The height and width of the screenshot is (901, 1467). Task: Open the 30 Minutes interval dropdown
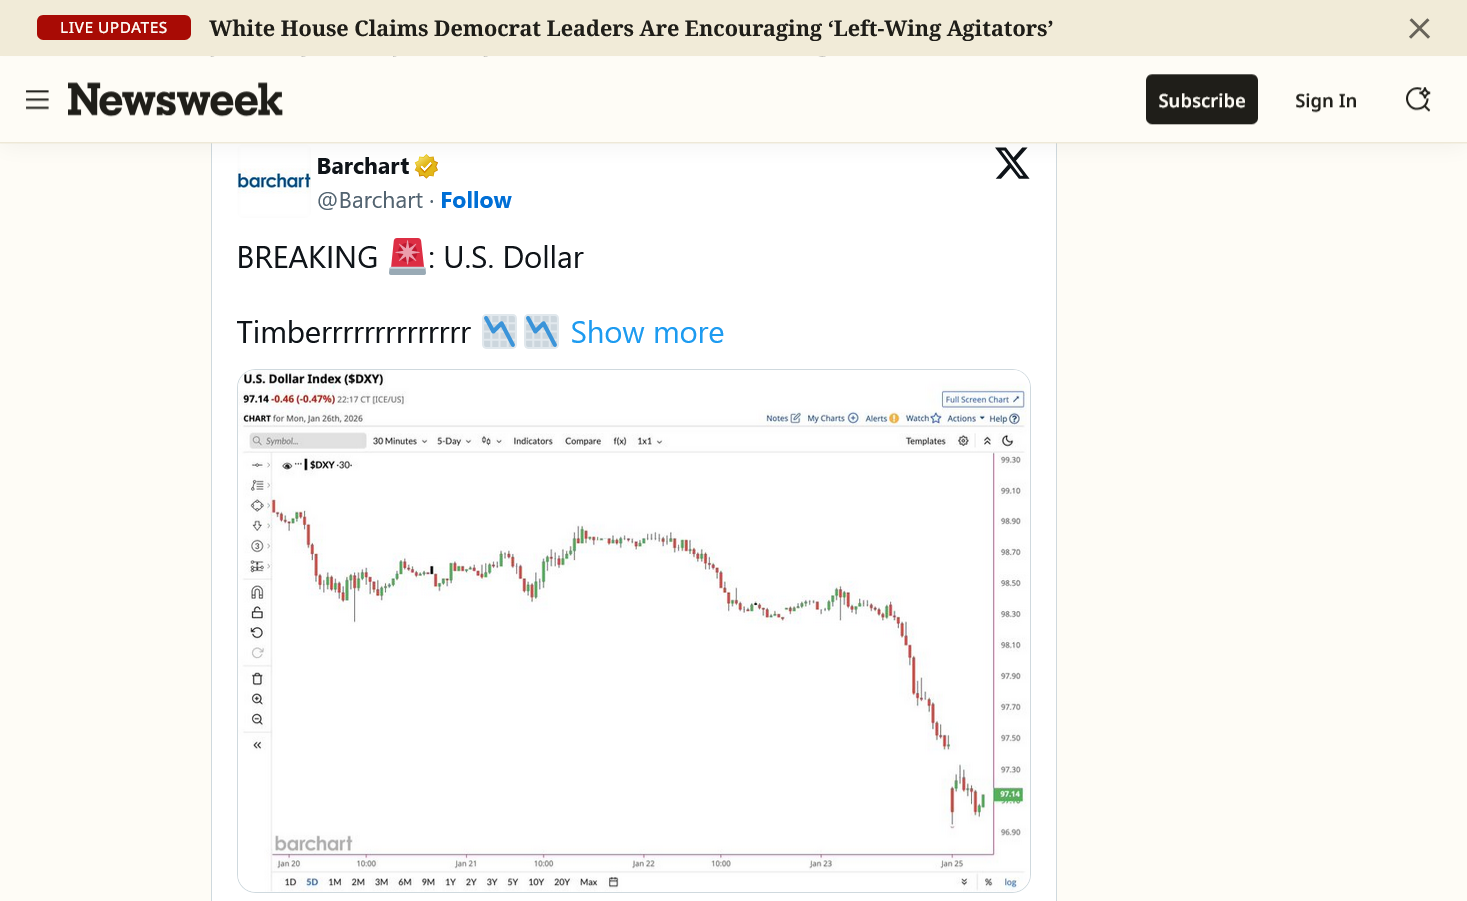click(x=399, y=441)
